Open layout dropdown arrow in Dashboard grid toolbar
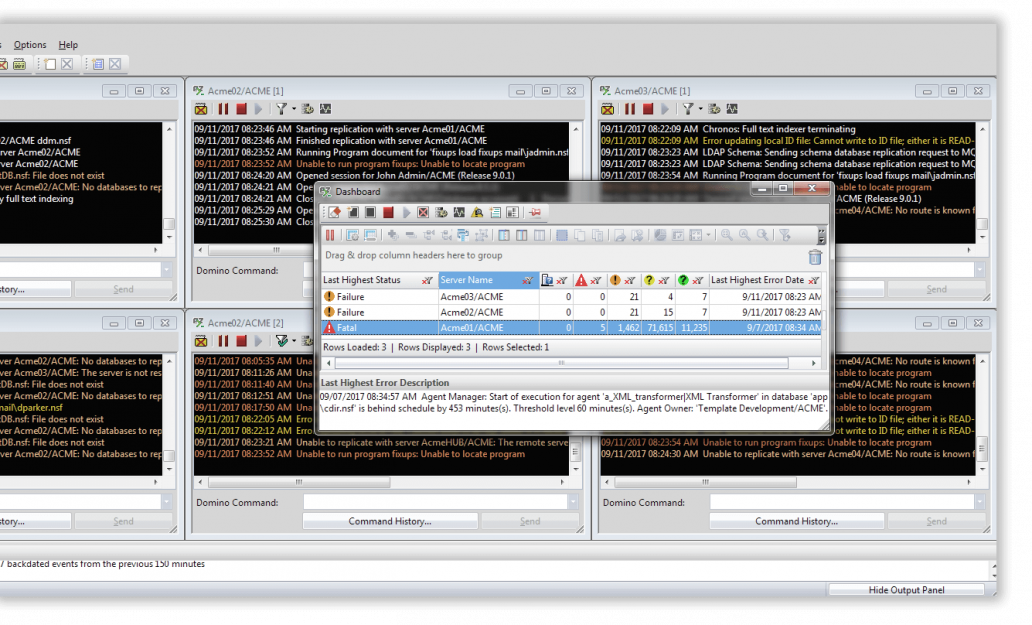Screen dimensions: 1032x625 tap(708, 235)
